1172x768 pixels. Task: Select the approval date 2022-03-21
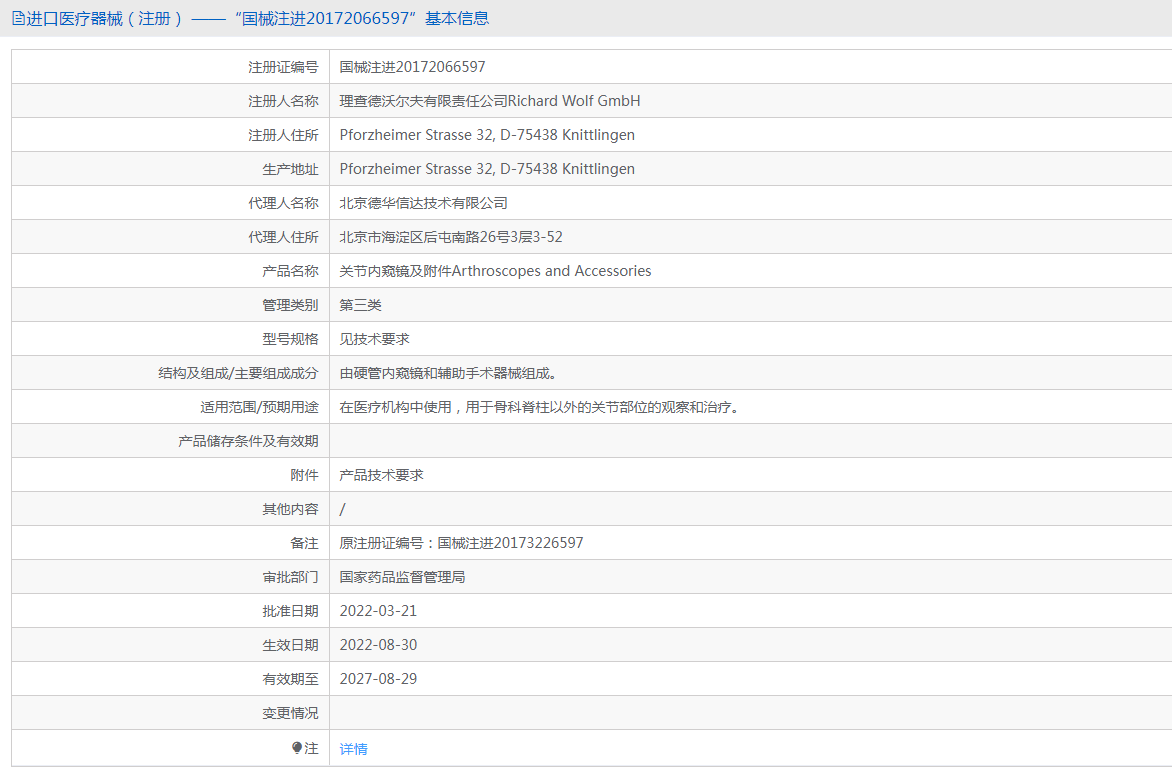click(378, 611)
